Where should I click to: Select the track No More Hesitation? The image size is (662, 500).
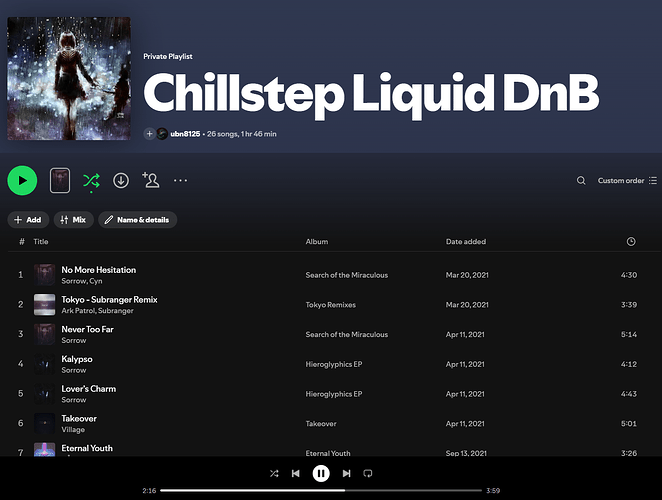99,270
